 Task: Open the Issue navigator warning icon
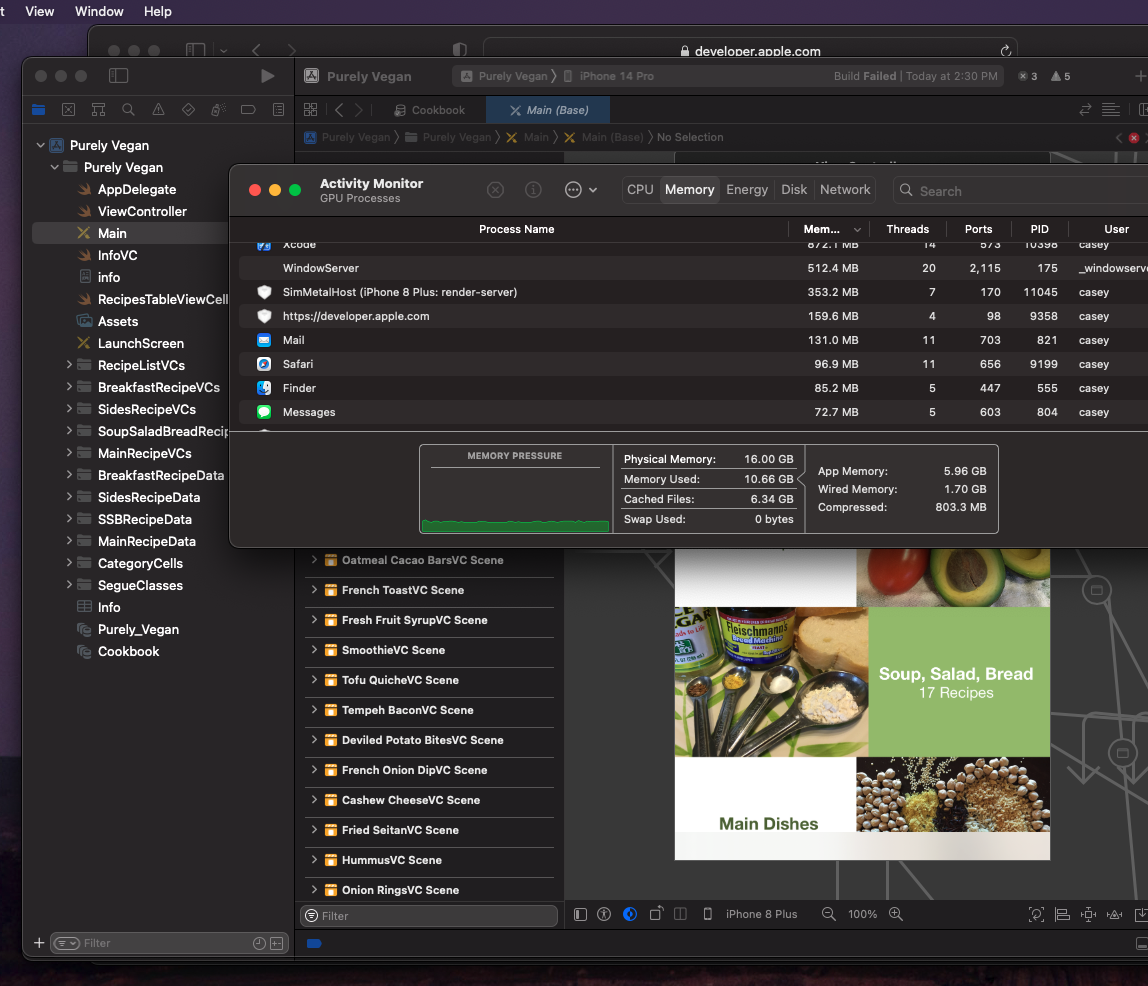coord(158,110)
